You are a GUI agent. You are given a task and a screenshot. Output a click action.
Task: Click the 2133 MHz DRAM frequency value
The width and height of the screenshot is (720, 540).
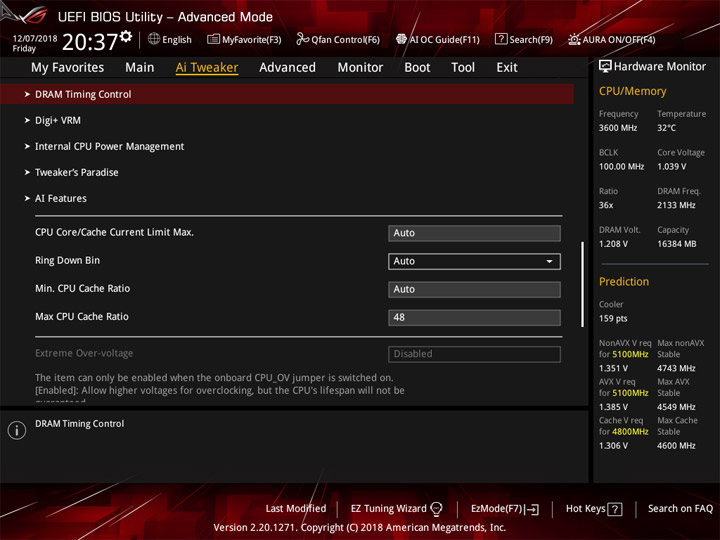(676, 205)
